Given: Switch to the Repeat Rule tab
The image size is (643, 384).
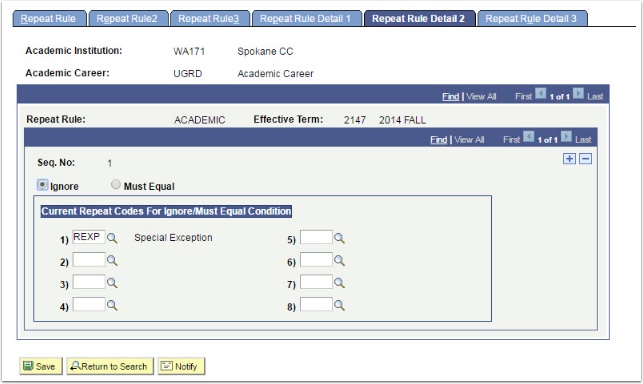Looking at the screenshot, I should (x=49, y=18).
